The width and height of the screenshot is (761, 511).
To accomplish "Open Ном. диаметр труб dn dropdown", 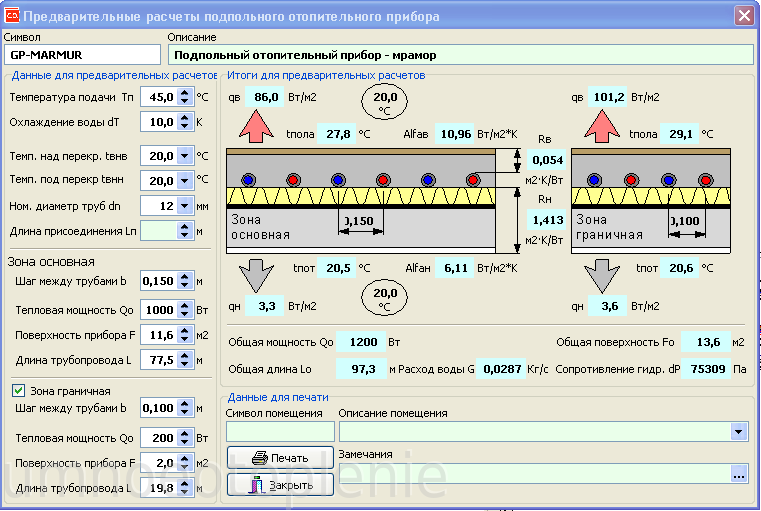I will 184,206.
